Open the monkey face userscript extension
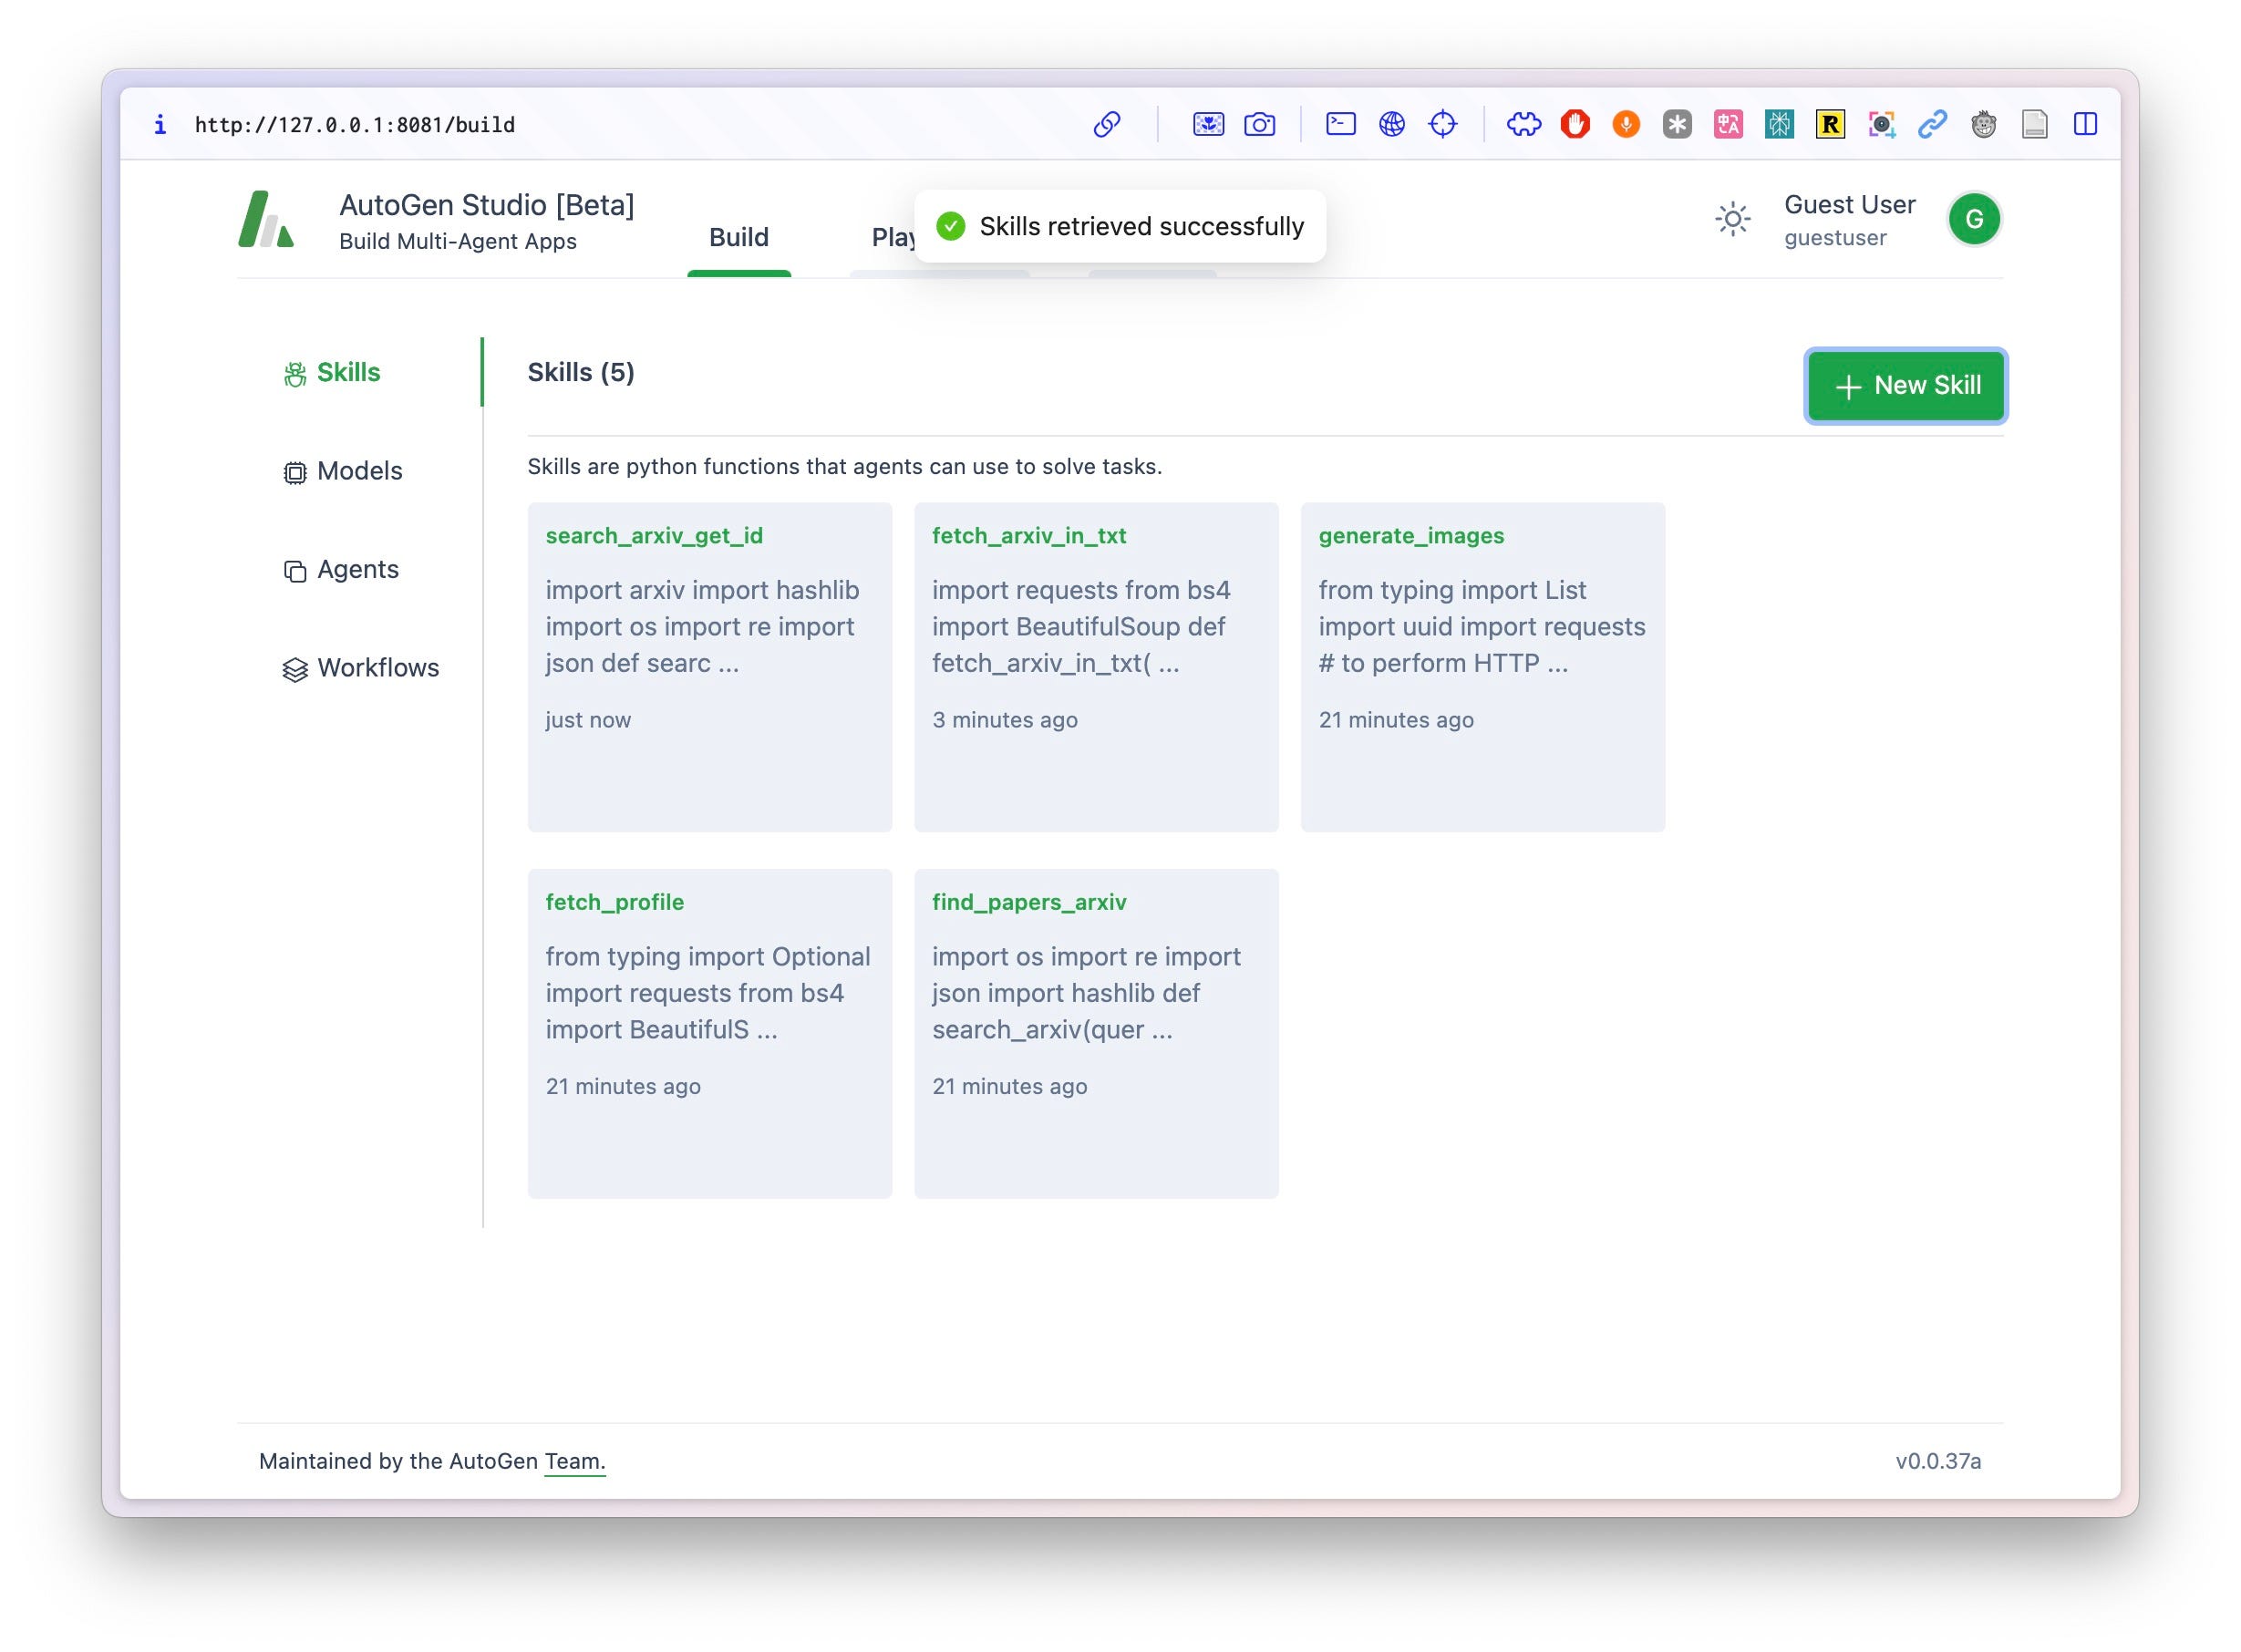The image size is (2241, 1652). point(1983,124)
